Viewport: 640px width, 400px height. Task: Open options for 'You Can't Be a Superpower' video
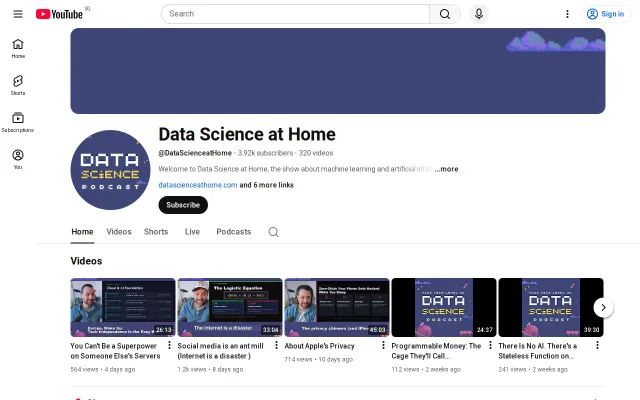coord(169,345)
